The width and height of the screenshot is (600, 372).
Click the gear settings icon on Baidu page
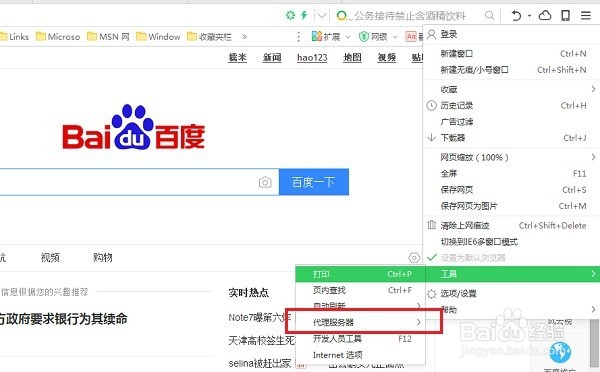tap(414, 258)
